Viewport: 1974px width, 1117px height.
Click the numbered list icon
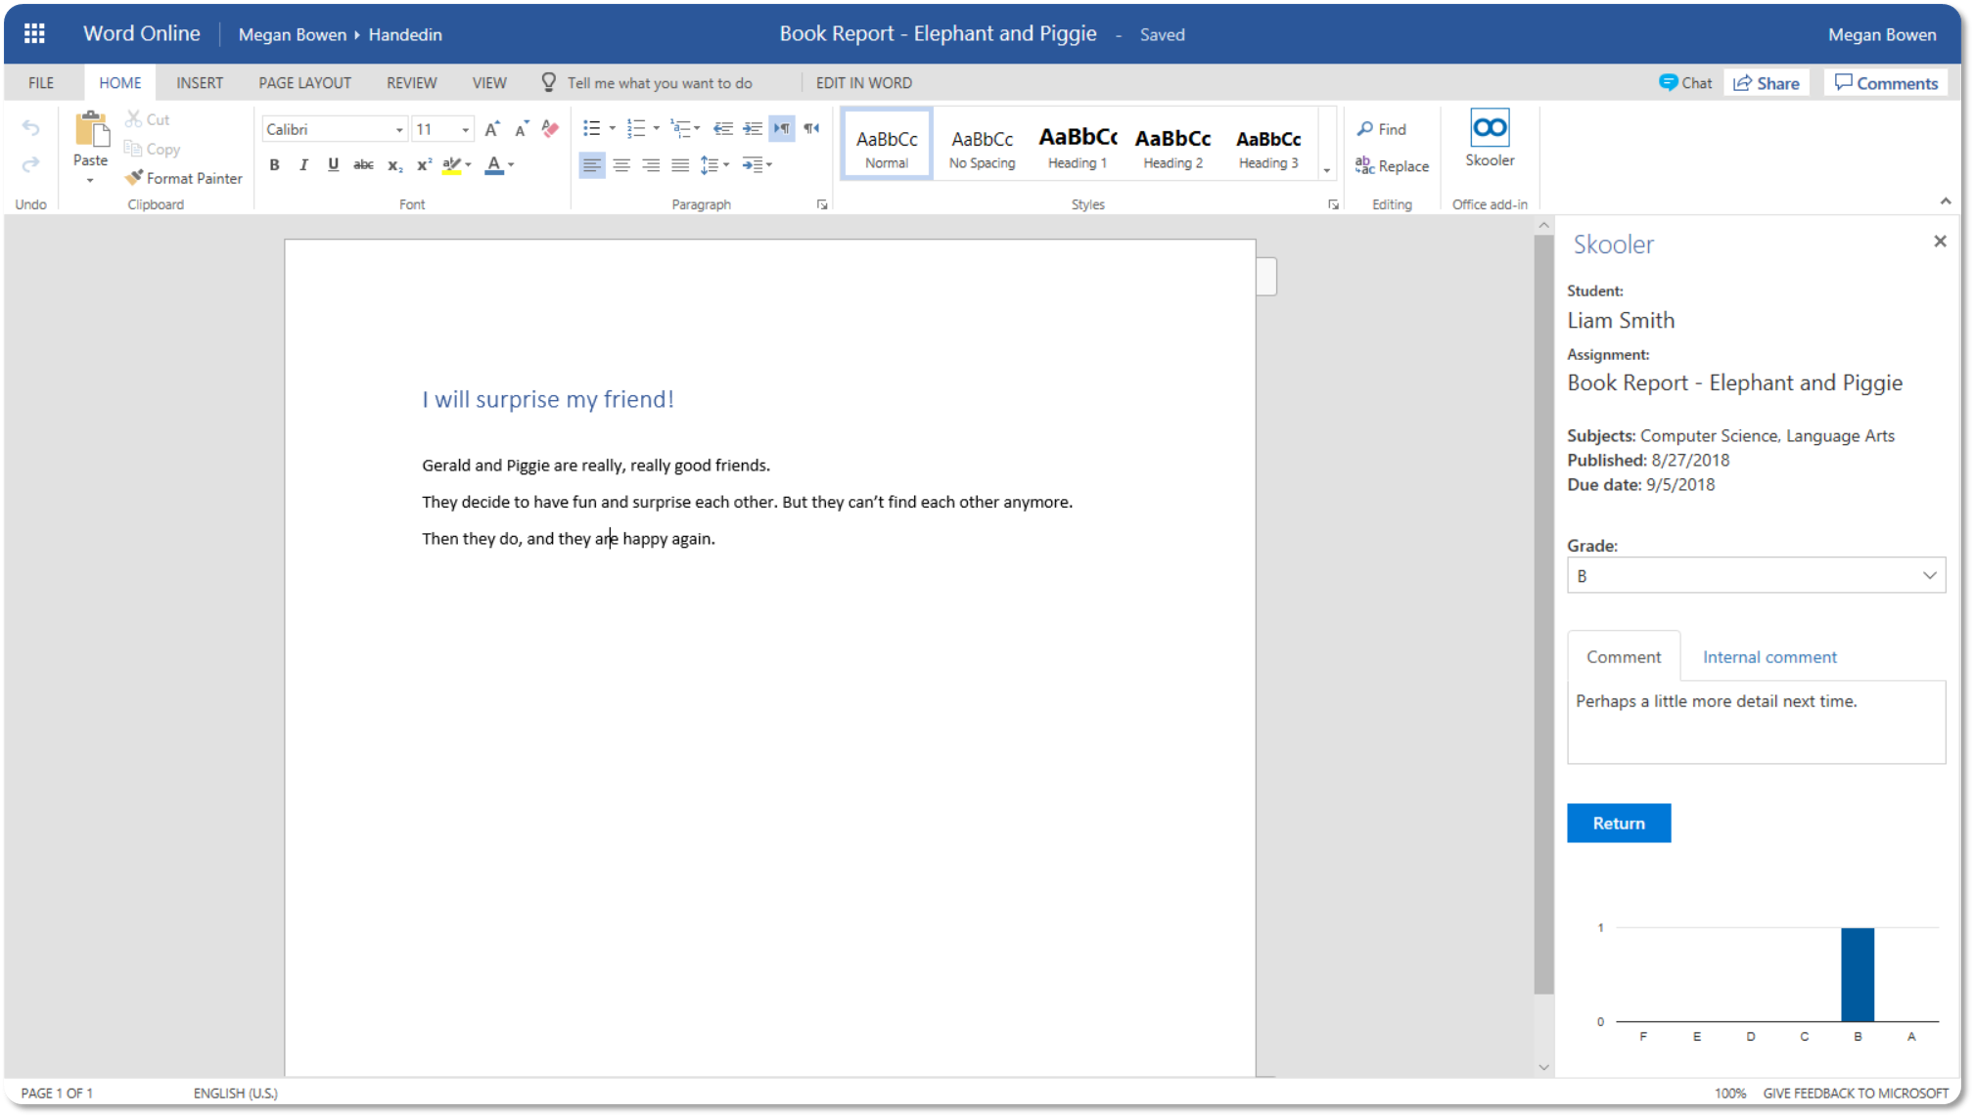pos(636,128)
